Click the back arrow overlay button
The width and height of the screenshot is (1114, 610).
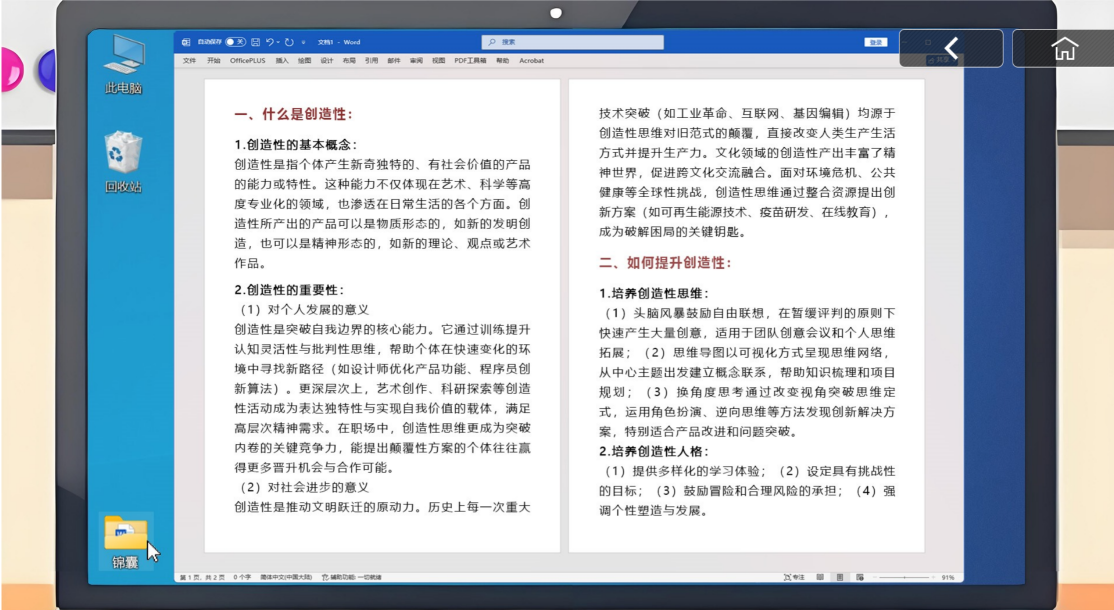(951, 48)
